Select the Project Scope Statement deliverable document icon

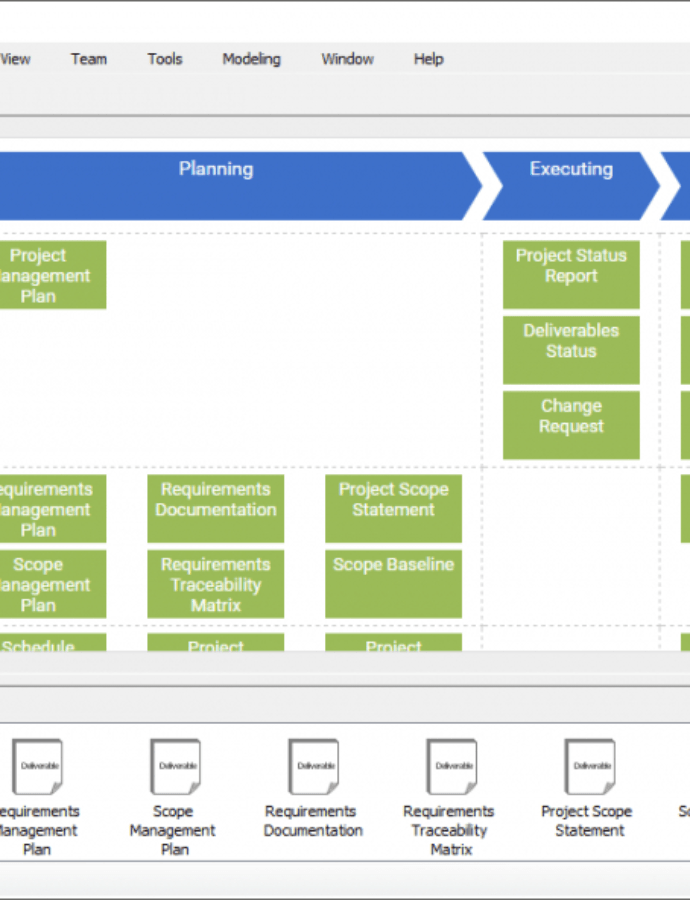(589, 767)
